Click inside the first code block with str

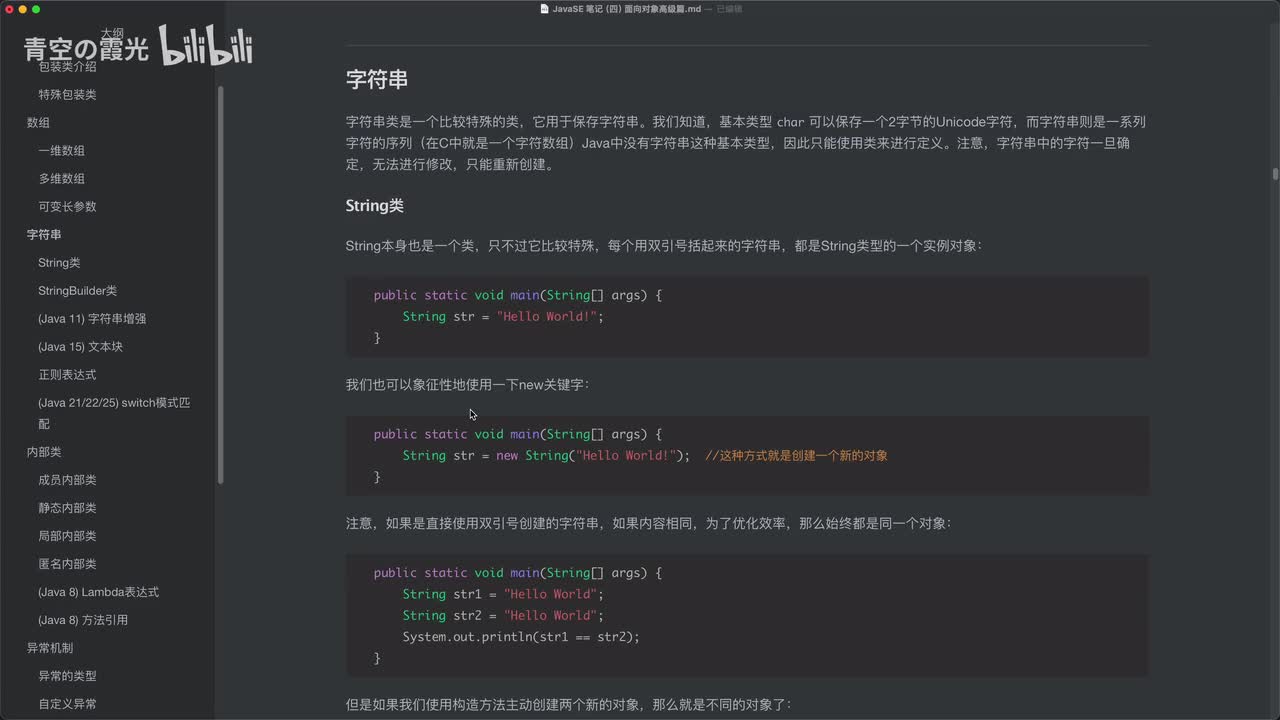pyautogui.click(x=747, y=317)
